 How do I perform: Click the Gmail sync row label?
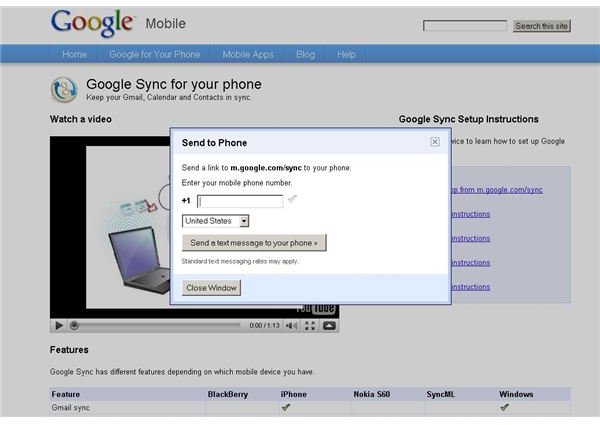pyautogui.click(x=70, y=408)
